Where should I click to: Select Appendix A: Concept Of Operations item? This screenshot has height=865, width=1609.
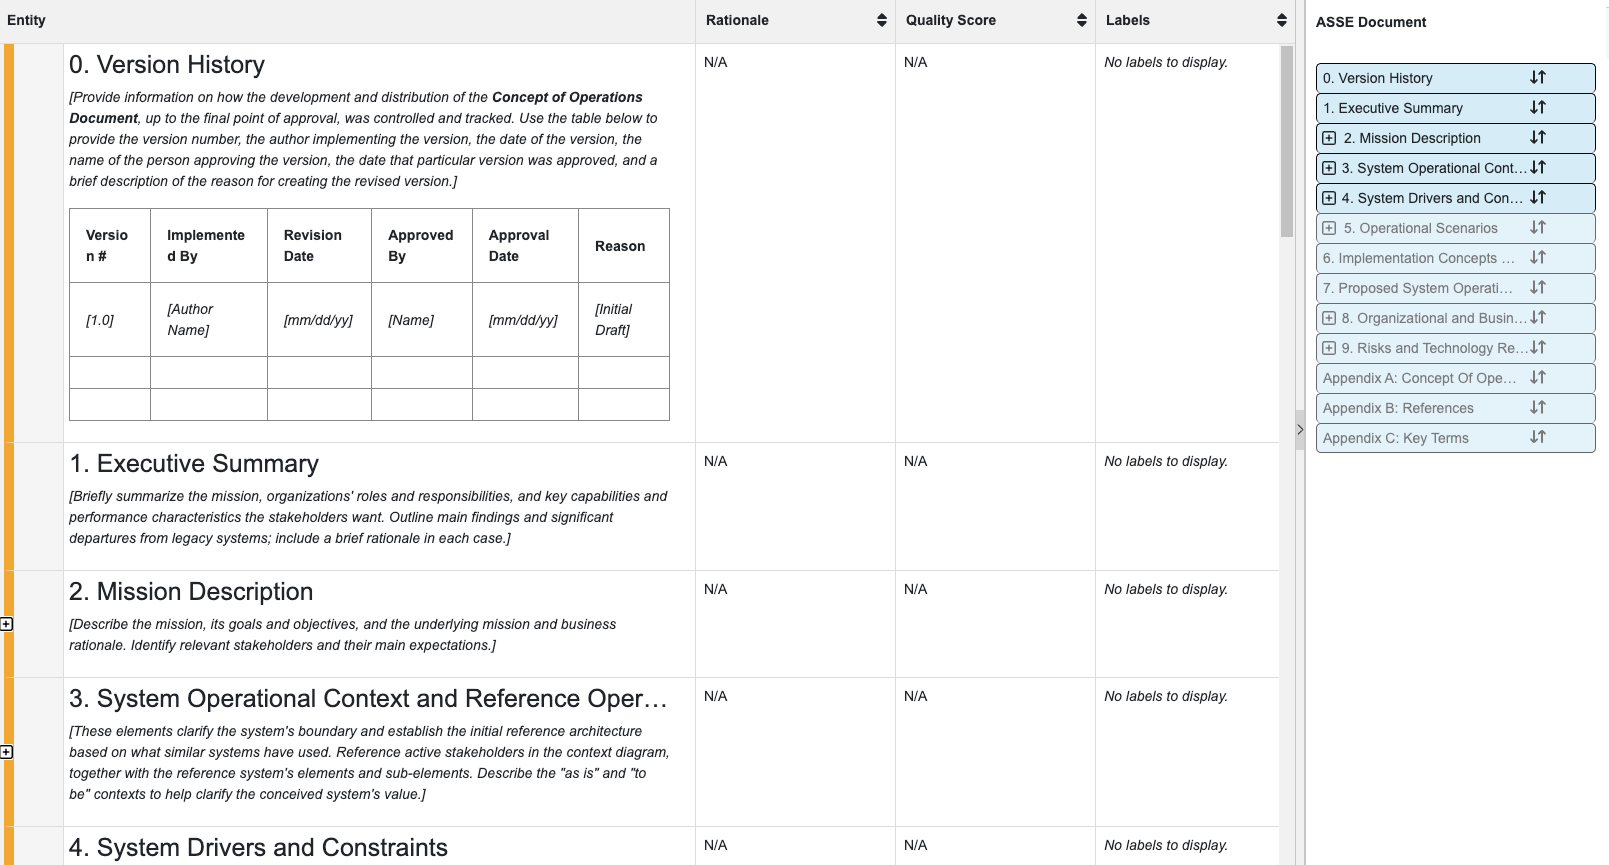[1418, 378]
